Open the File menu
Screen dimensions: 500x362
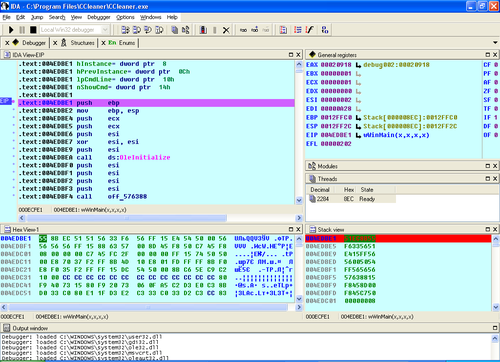6,17
